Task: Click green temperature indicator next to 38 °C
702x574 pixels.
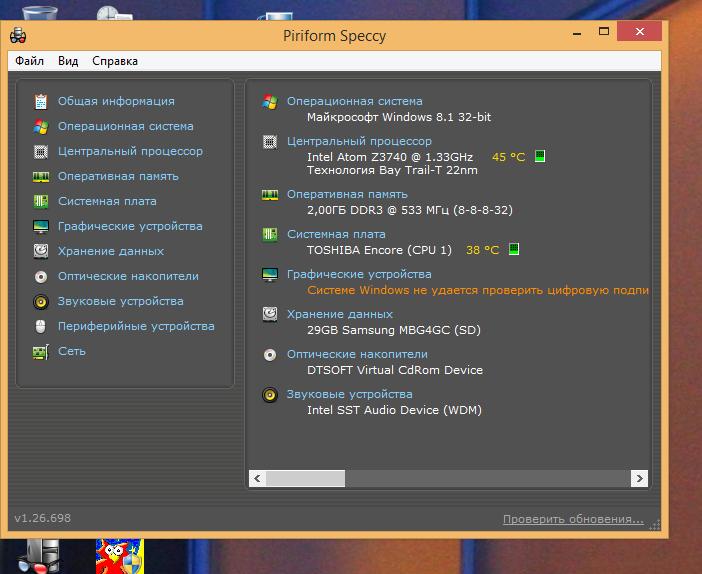Action: 514,249
